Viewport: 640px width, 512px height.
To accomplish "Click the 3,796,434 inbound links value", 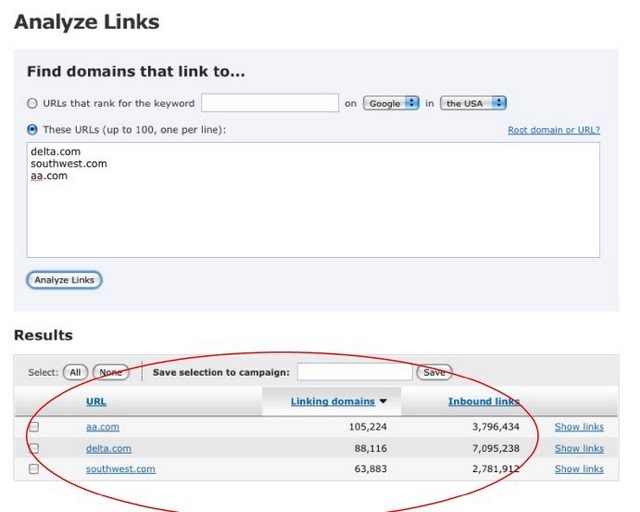I will pyautogui.click(x=496, y=427).
